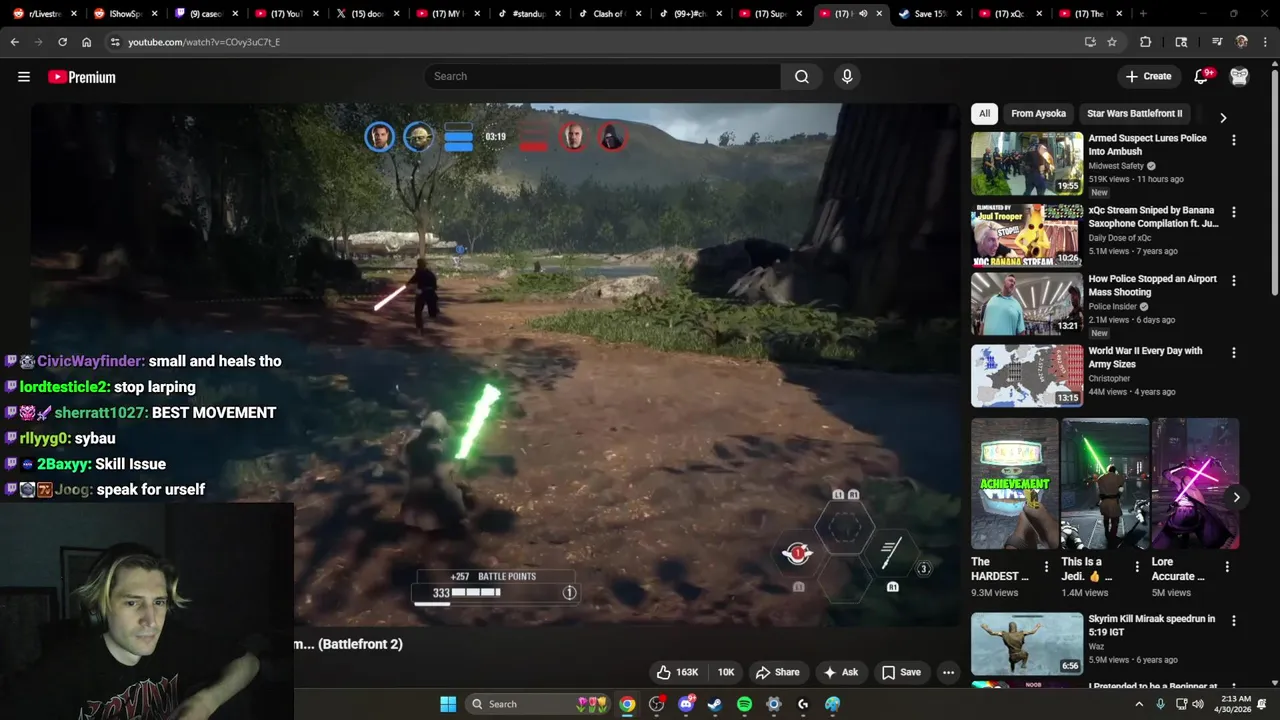Screen dimensions: 1280x720
Task: Open the account avatar menu
Action: click(x=1239, y=76)
